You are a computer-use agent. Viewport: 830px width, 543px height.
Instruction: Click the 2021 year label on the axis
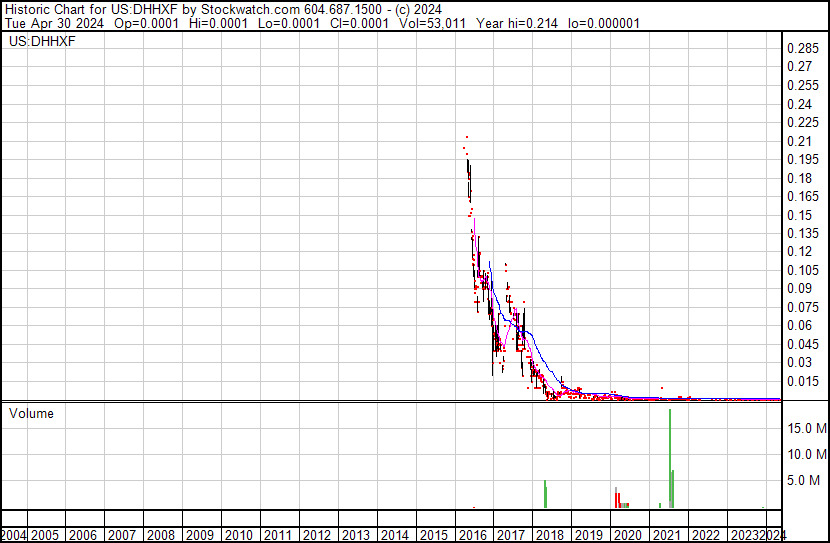667,535
